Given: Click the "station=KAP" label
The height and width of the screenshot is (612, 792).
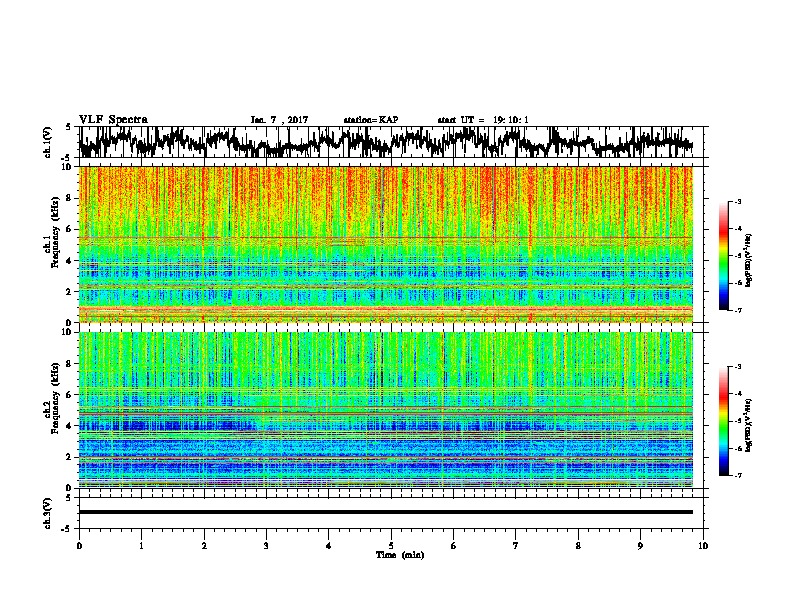Looking at the screenshot, I should [371, 120].
